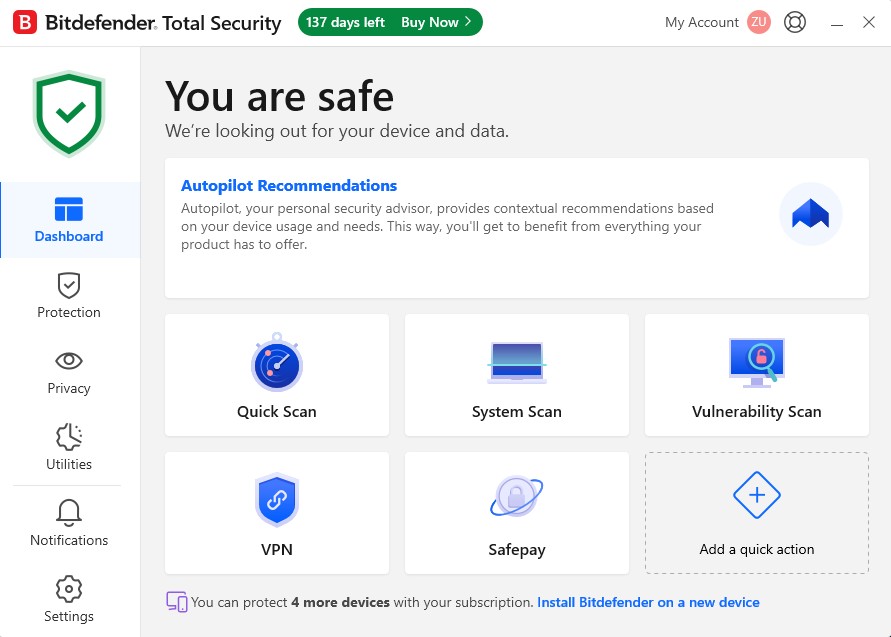Start a Quick Scan via radar icon
The image size is (891, 637).
(277, 363)
